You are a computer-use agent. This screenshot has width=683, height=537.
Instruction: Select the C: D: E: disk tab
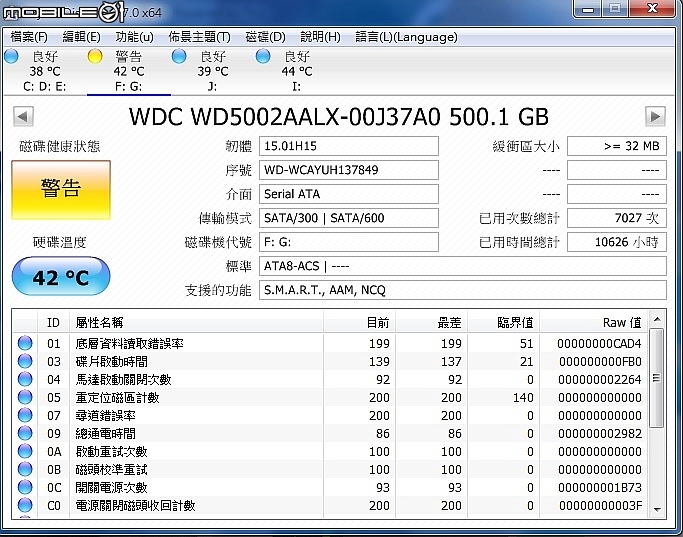[x=44, y=71]
